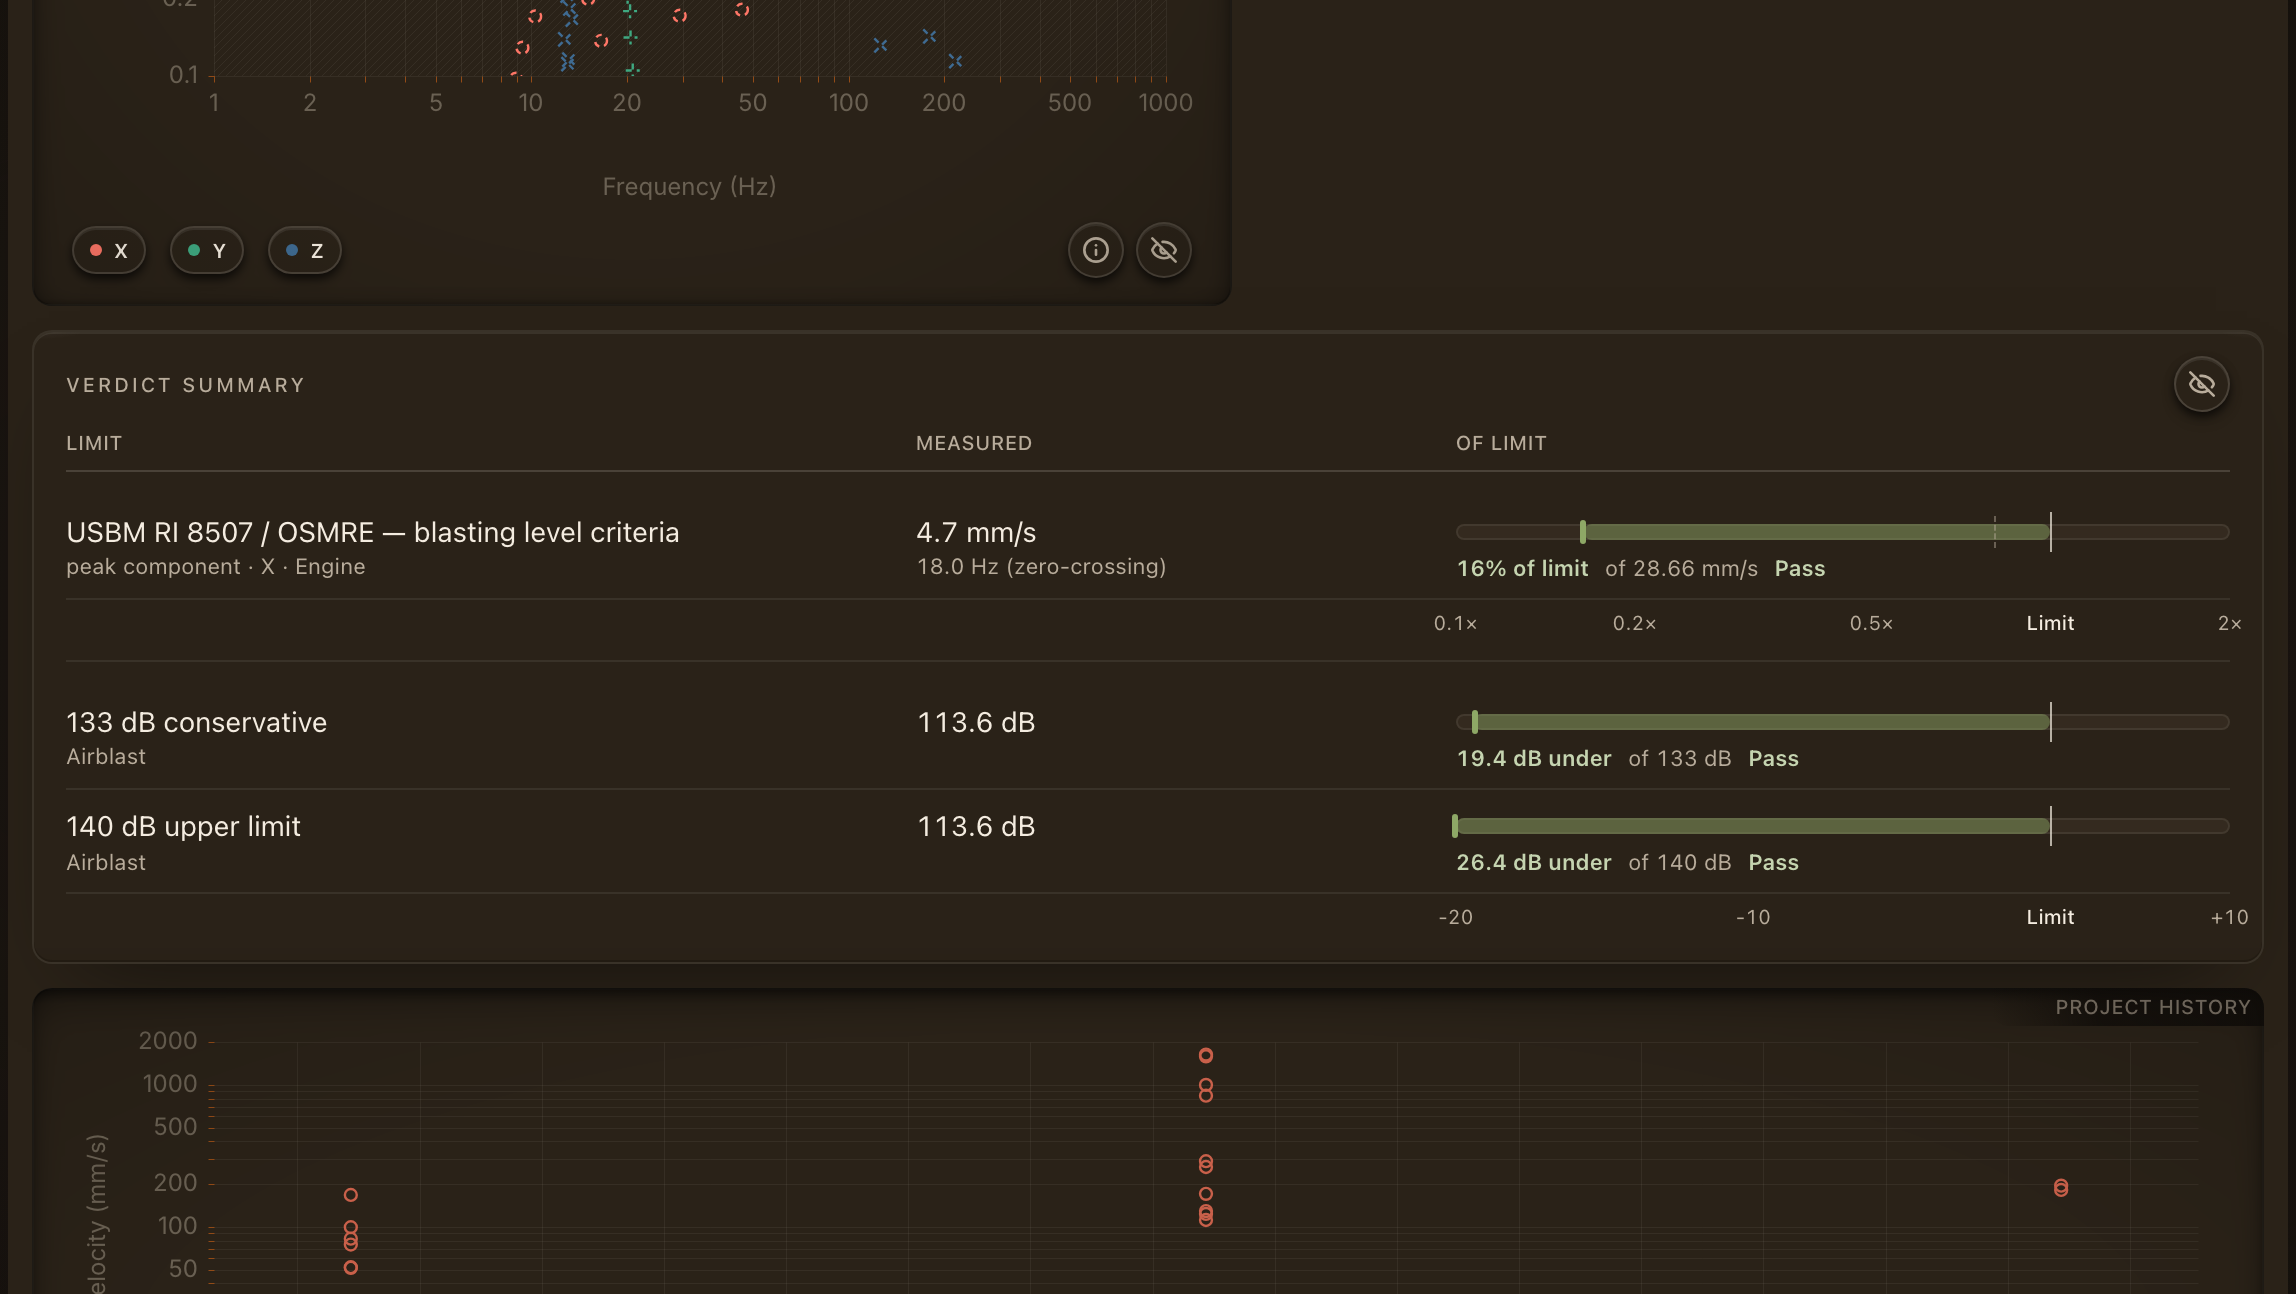Click the Frequency (Hz) axis label

(x=689, y=187)
